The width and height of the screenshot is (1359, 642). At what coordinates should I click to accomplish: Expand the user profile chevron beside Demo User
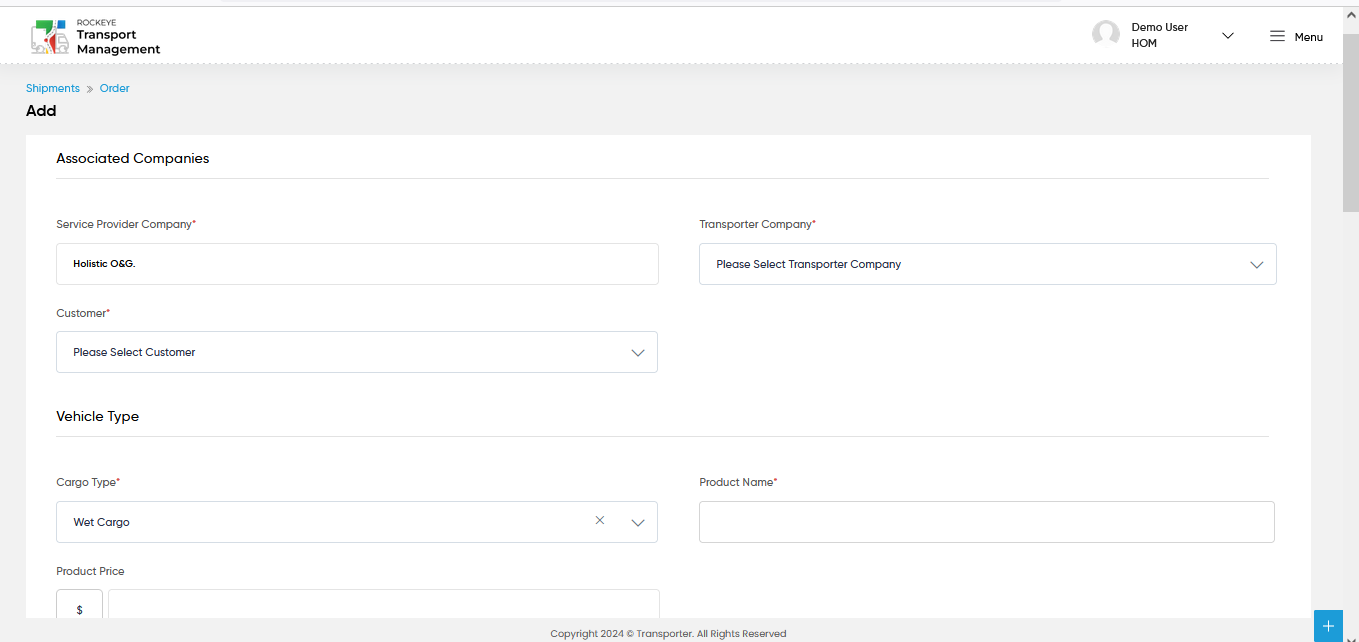(1228, 36)
